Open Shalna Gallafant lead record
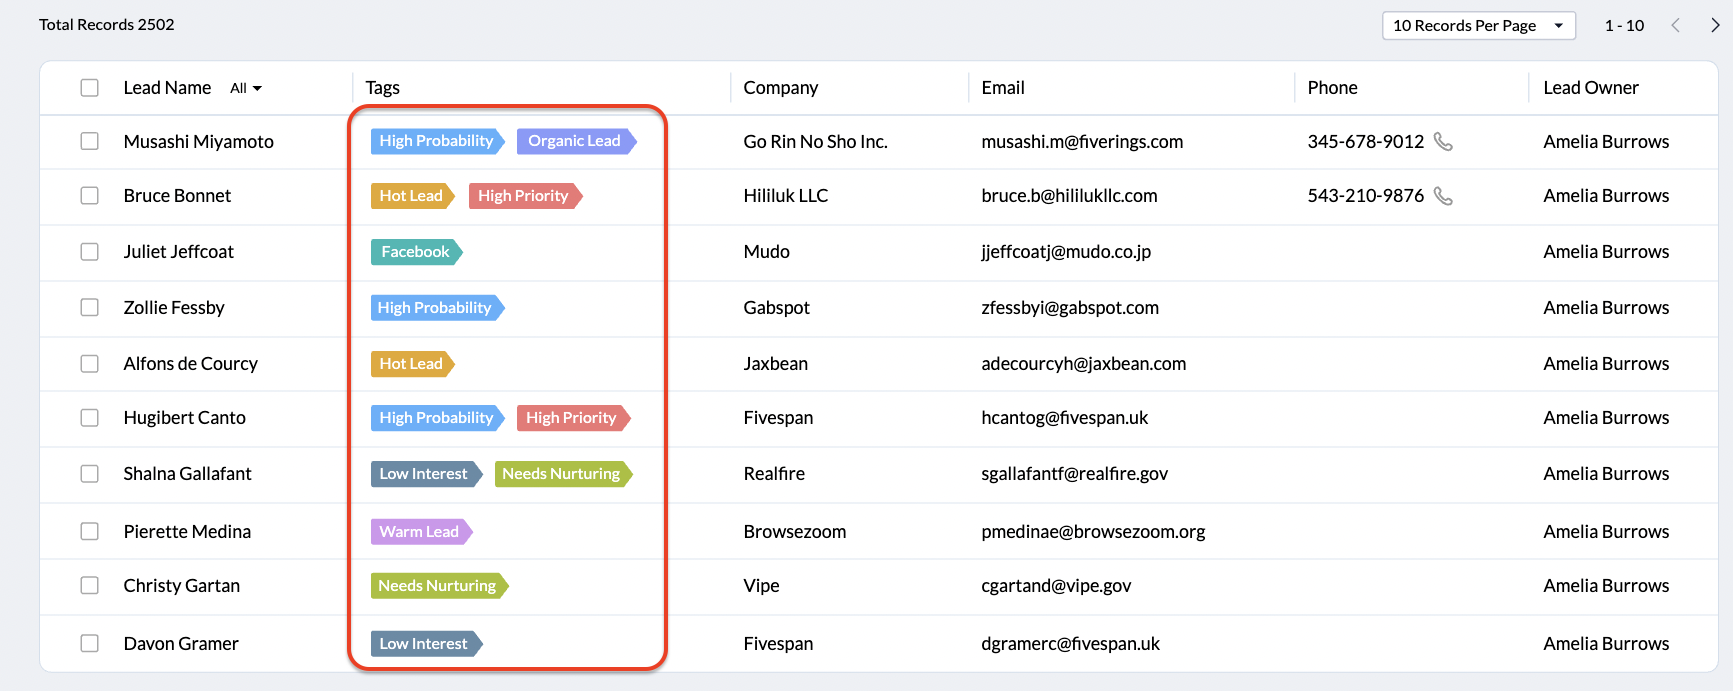 pyautogui.click(x=187, y=473)
